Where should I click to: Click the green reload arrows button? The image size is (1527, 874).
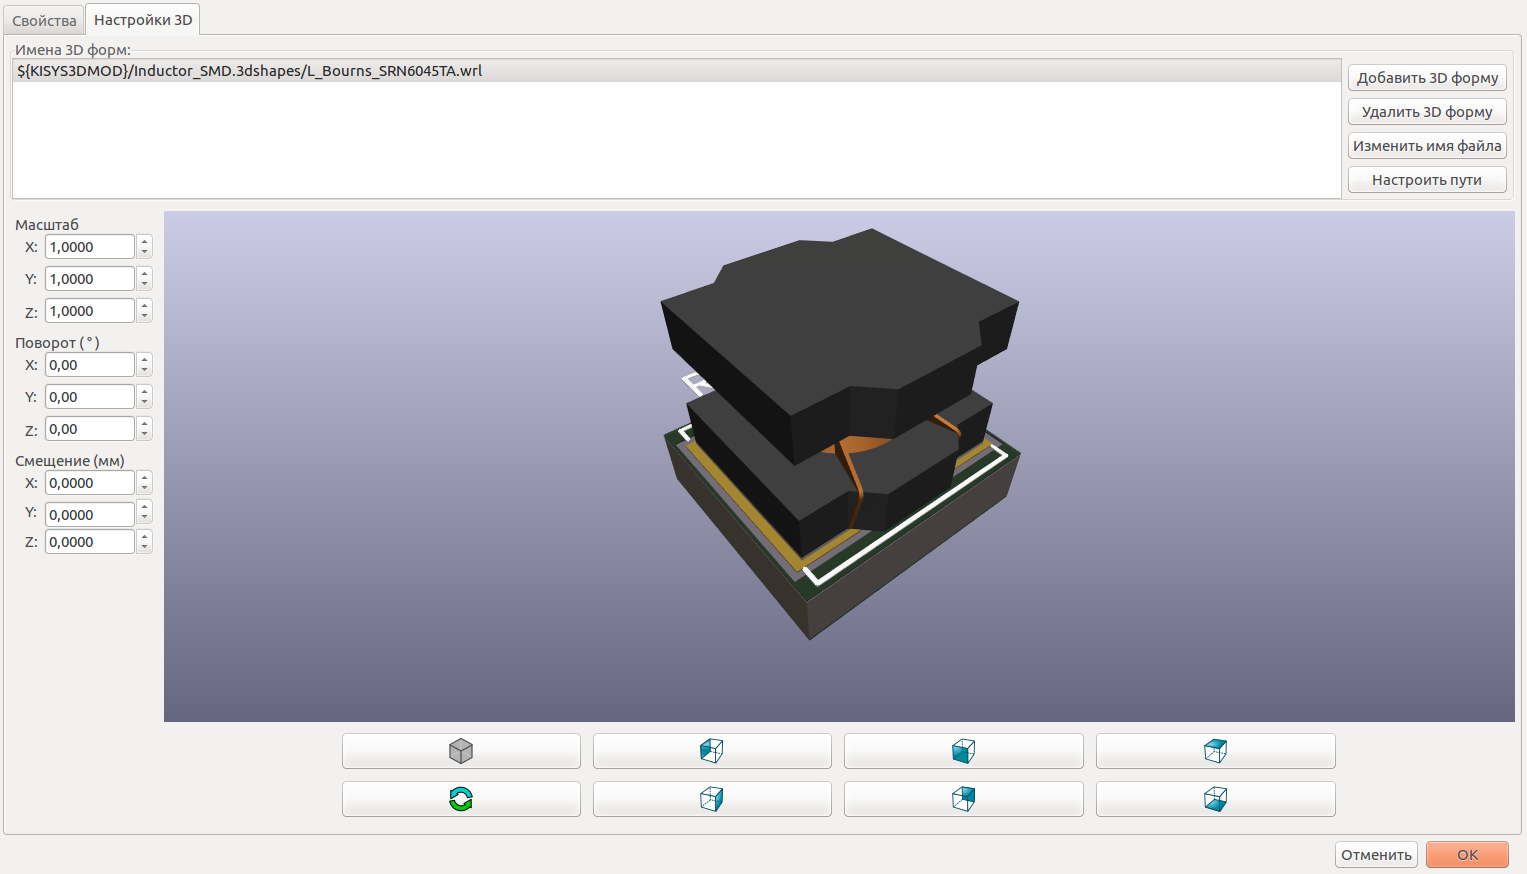(461, 799)
